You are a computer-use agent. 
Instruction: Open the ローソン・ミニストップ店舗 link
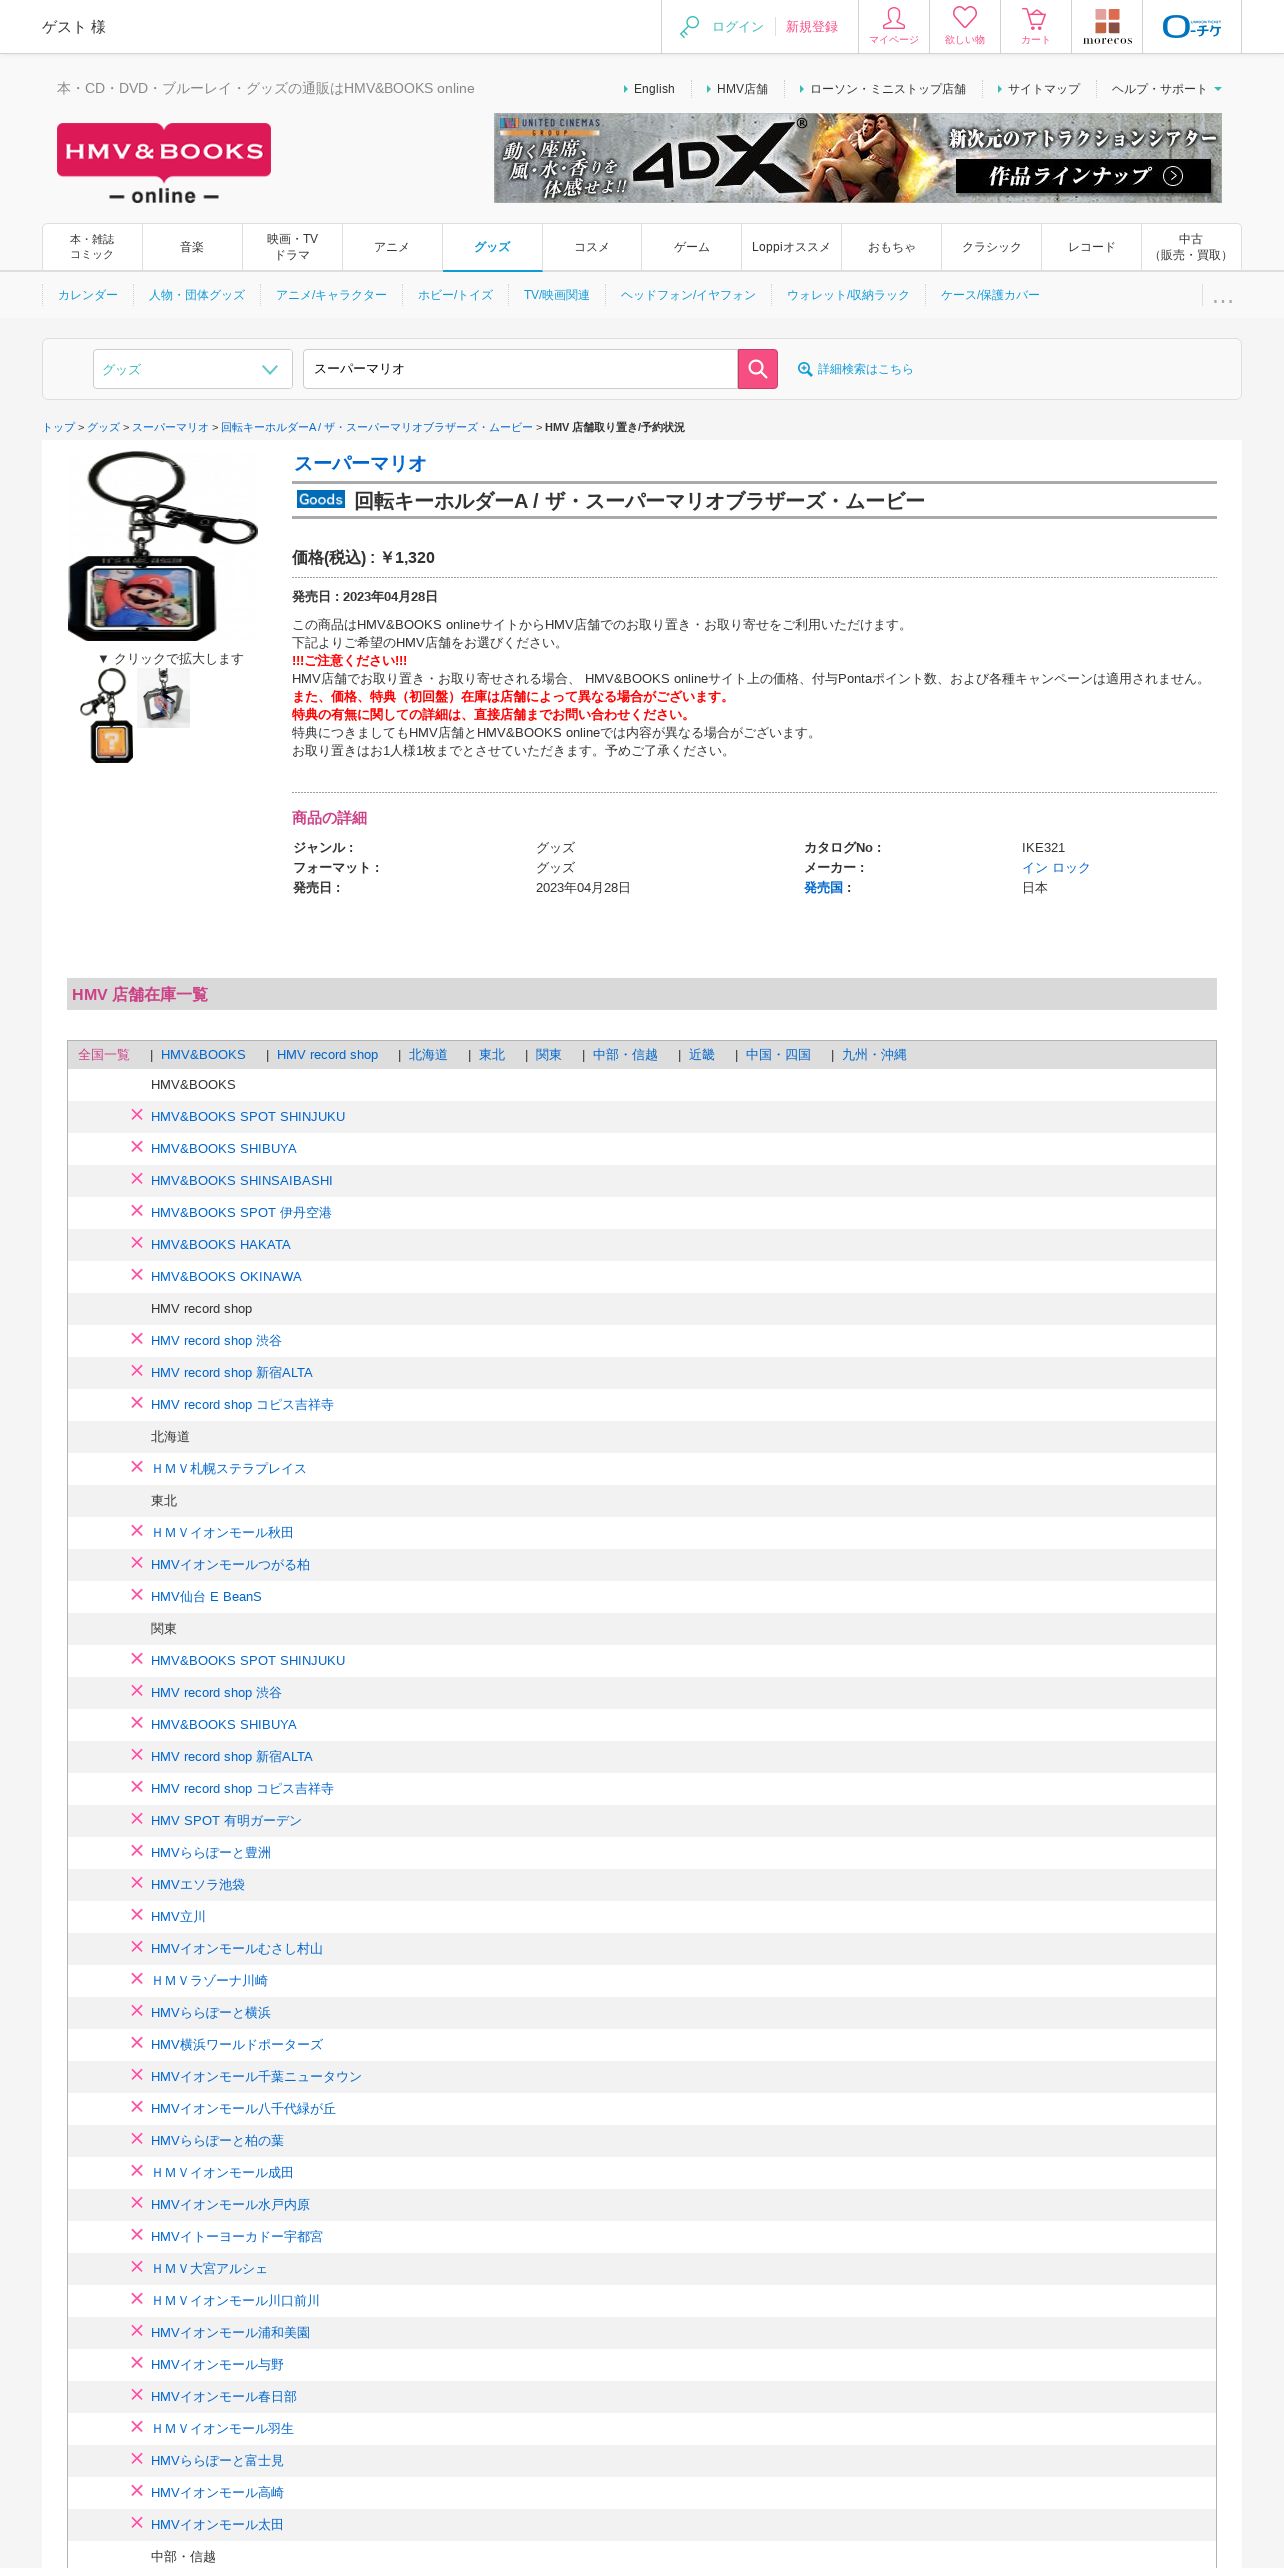(888, 89)
